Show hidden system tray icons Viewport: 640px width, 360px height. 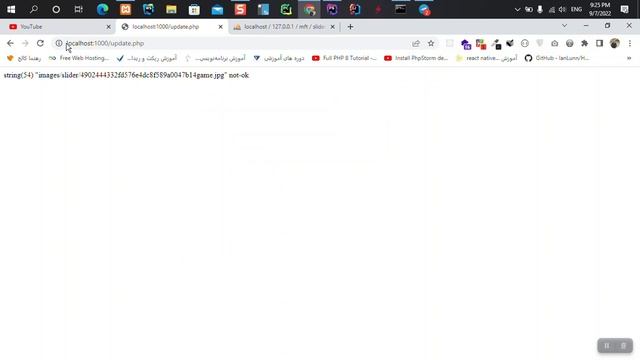[x=517, y=9]
